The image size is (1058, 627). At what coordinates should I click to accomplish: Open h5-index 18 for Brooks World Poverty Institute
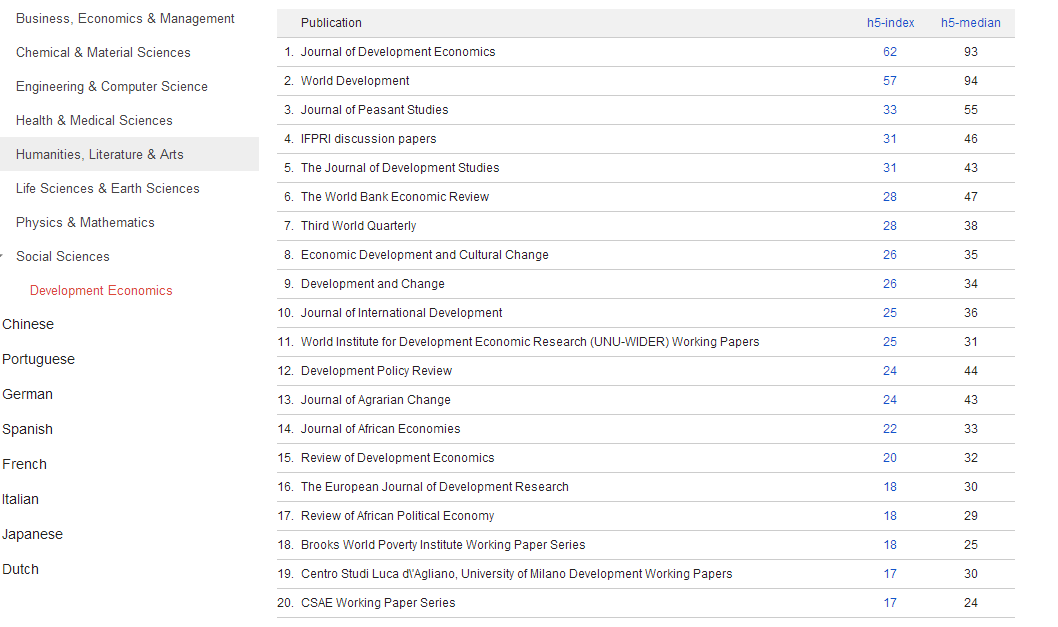click(x=890, y=545)
